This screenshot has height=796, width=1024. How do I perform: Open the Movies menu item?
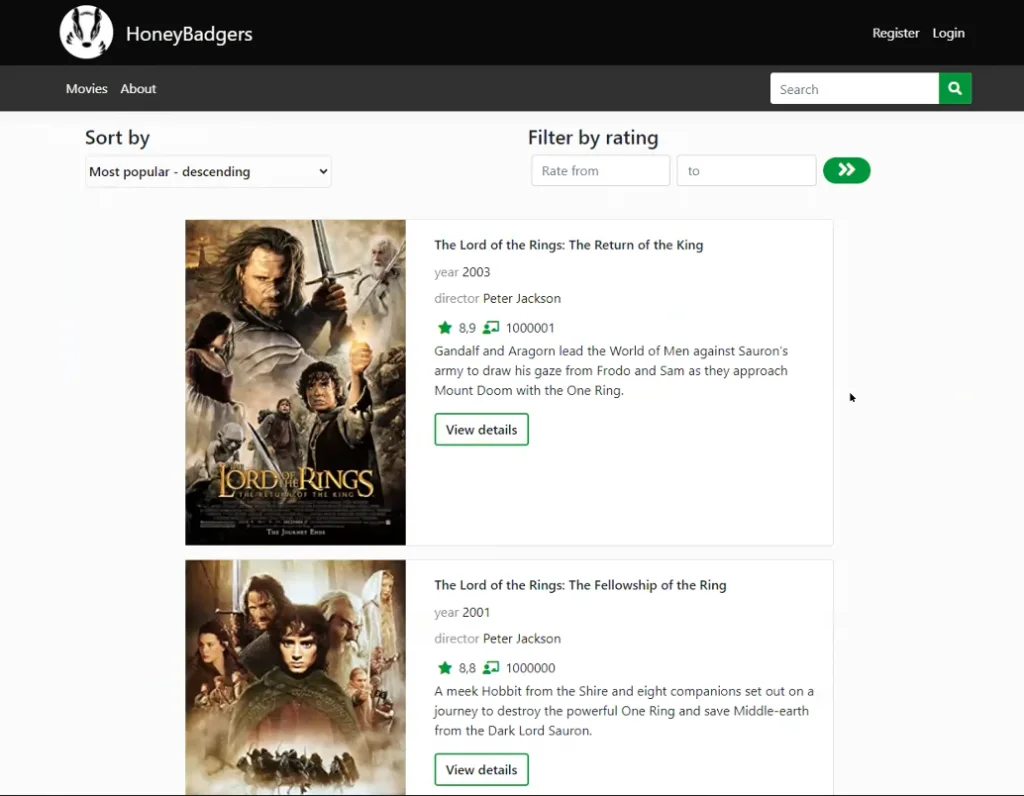pyautogui.click(x=86, y=89)
